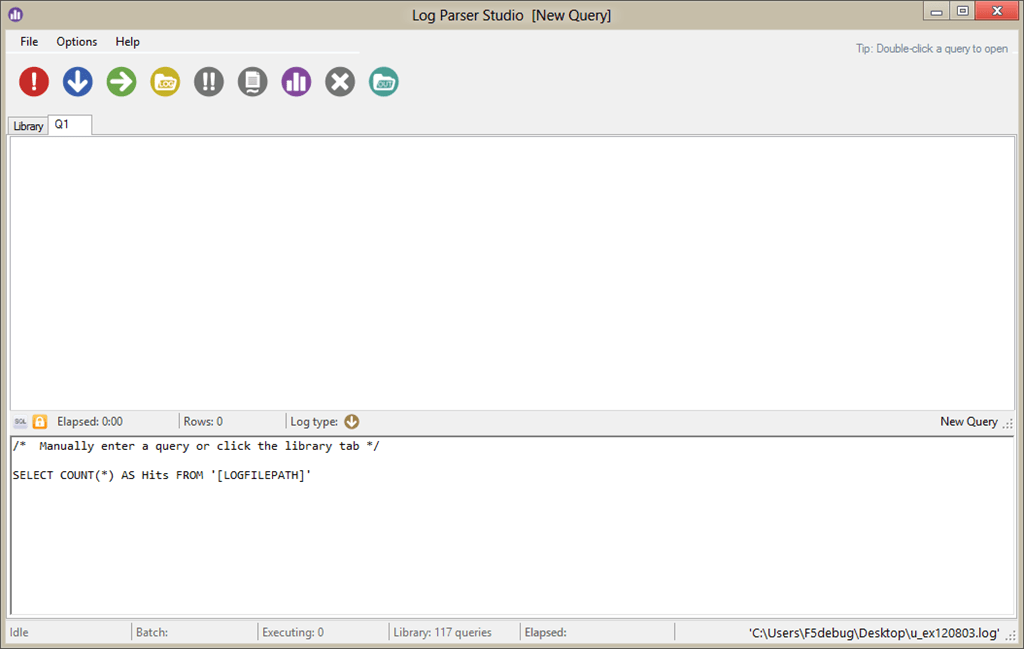Toggle the orange lock icon
Viewport: 1024px width, 649px height.
pyautogui.click(x=40, y=422)
